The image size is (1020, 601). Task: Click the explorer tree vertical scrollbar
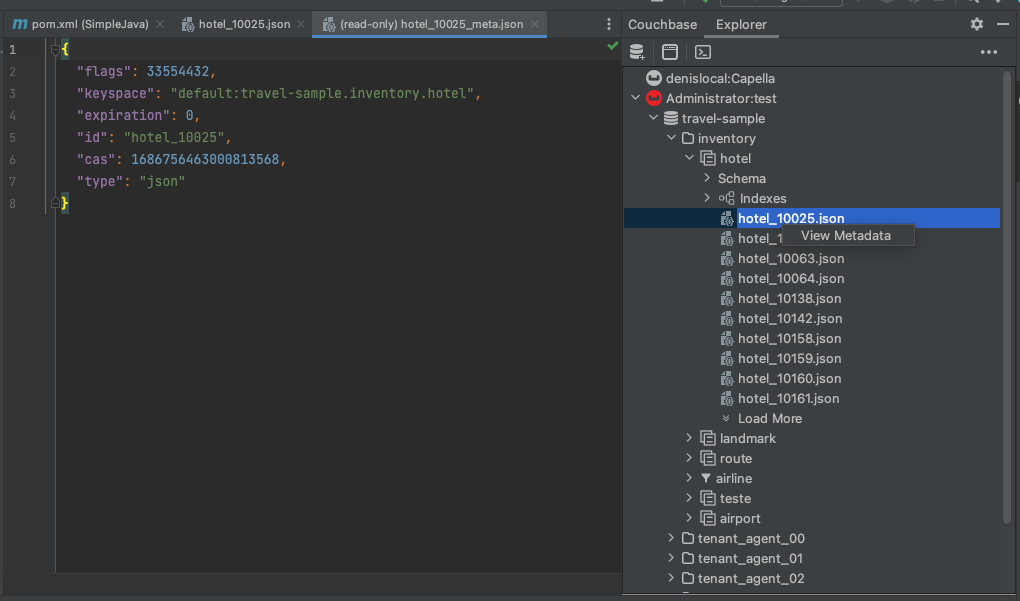1007,296
